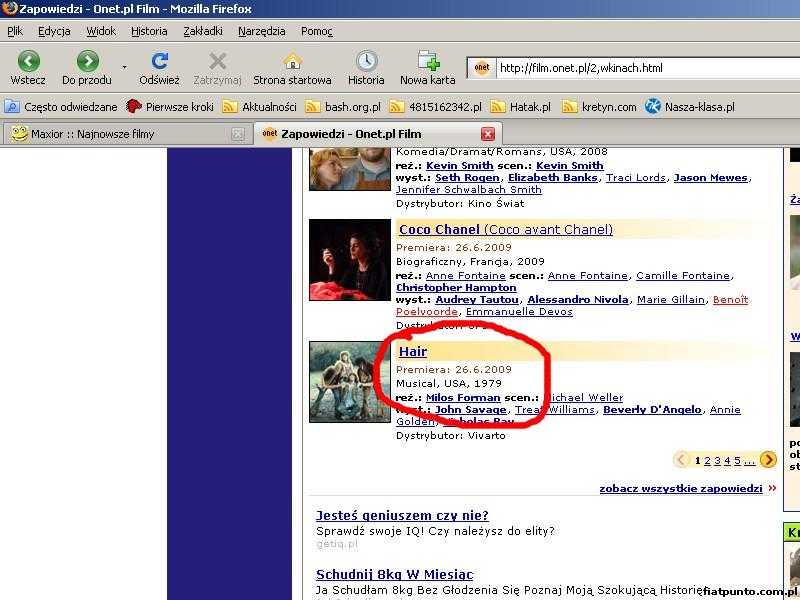800x600 pixels.
Task: Open the Jason Mewes actor link
Action: pos(711,178)
